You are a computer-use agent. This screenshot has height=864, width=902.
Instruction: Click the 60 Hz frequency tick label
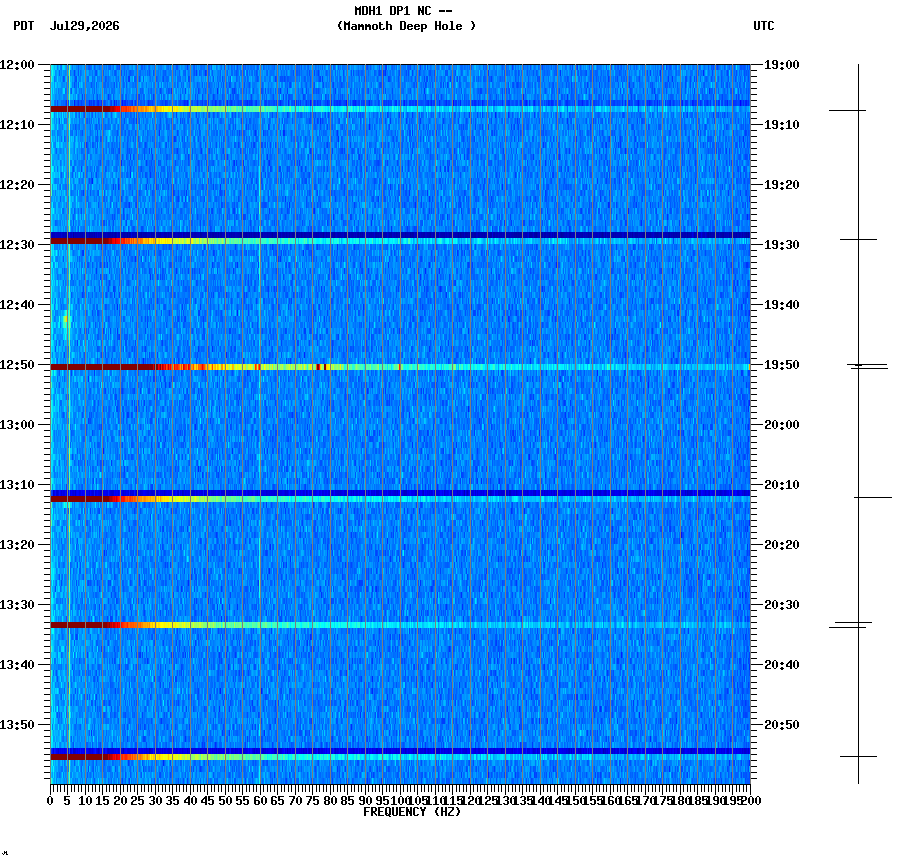tap(260, 801)
